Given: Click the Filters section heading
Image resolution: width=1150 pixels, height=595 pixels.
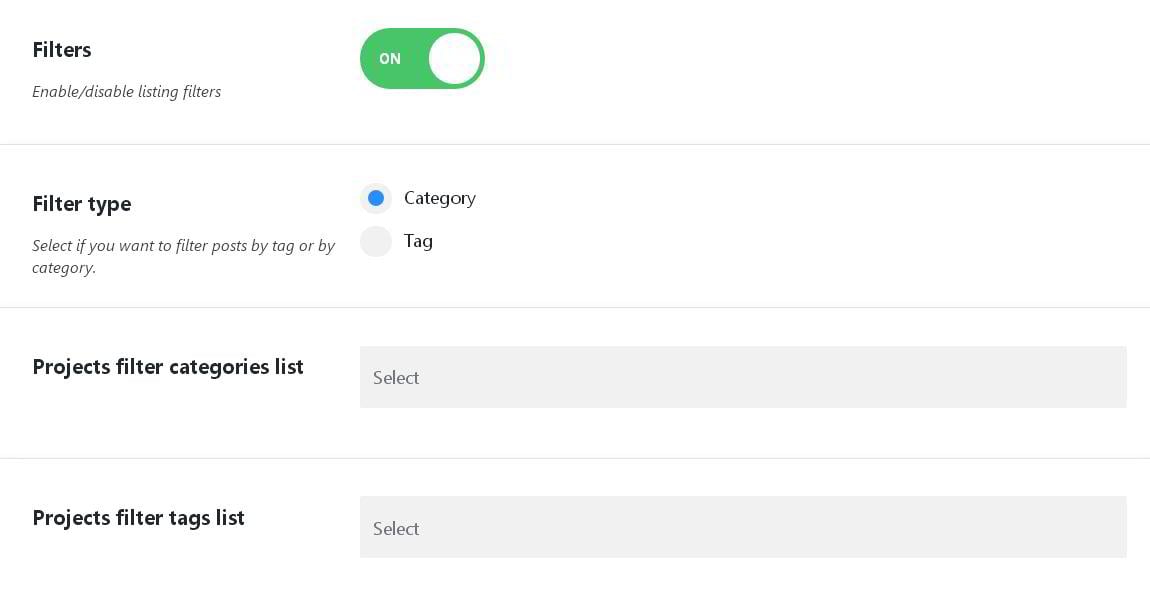Looking at the screenshot, I should coord(62,50).
